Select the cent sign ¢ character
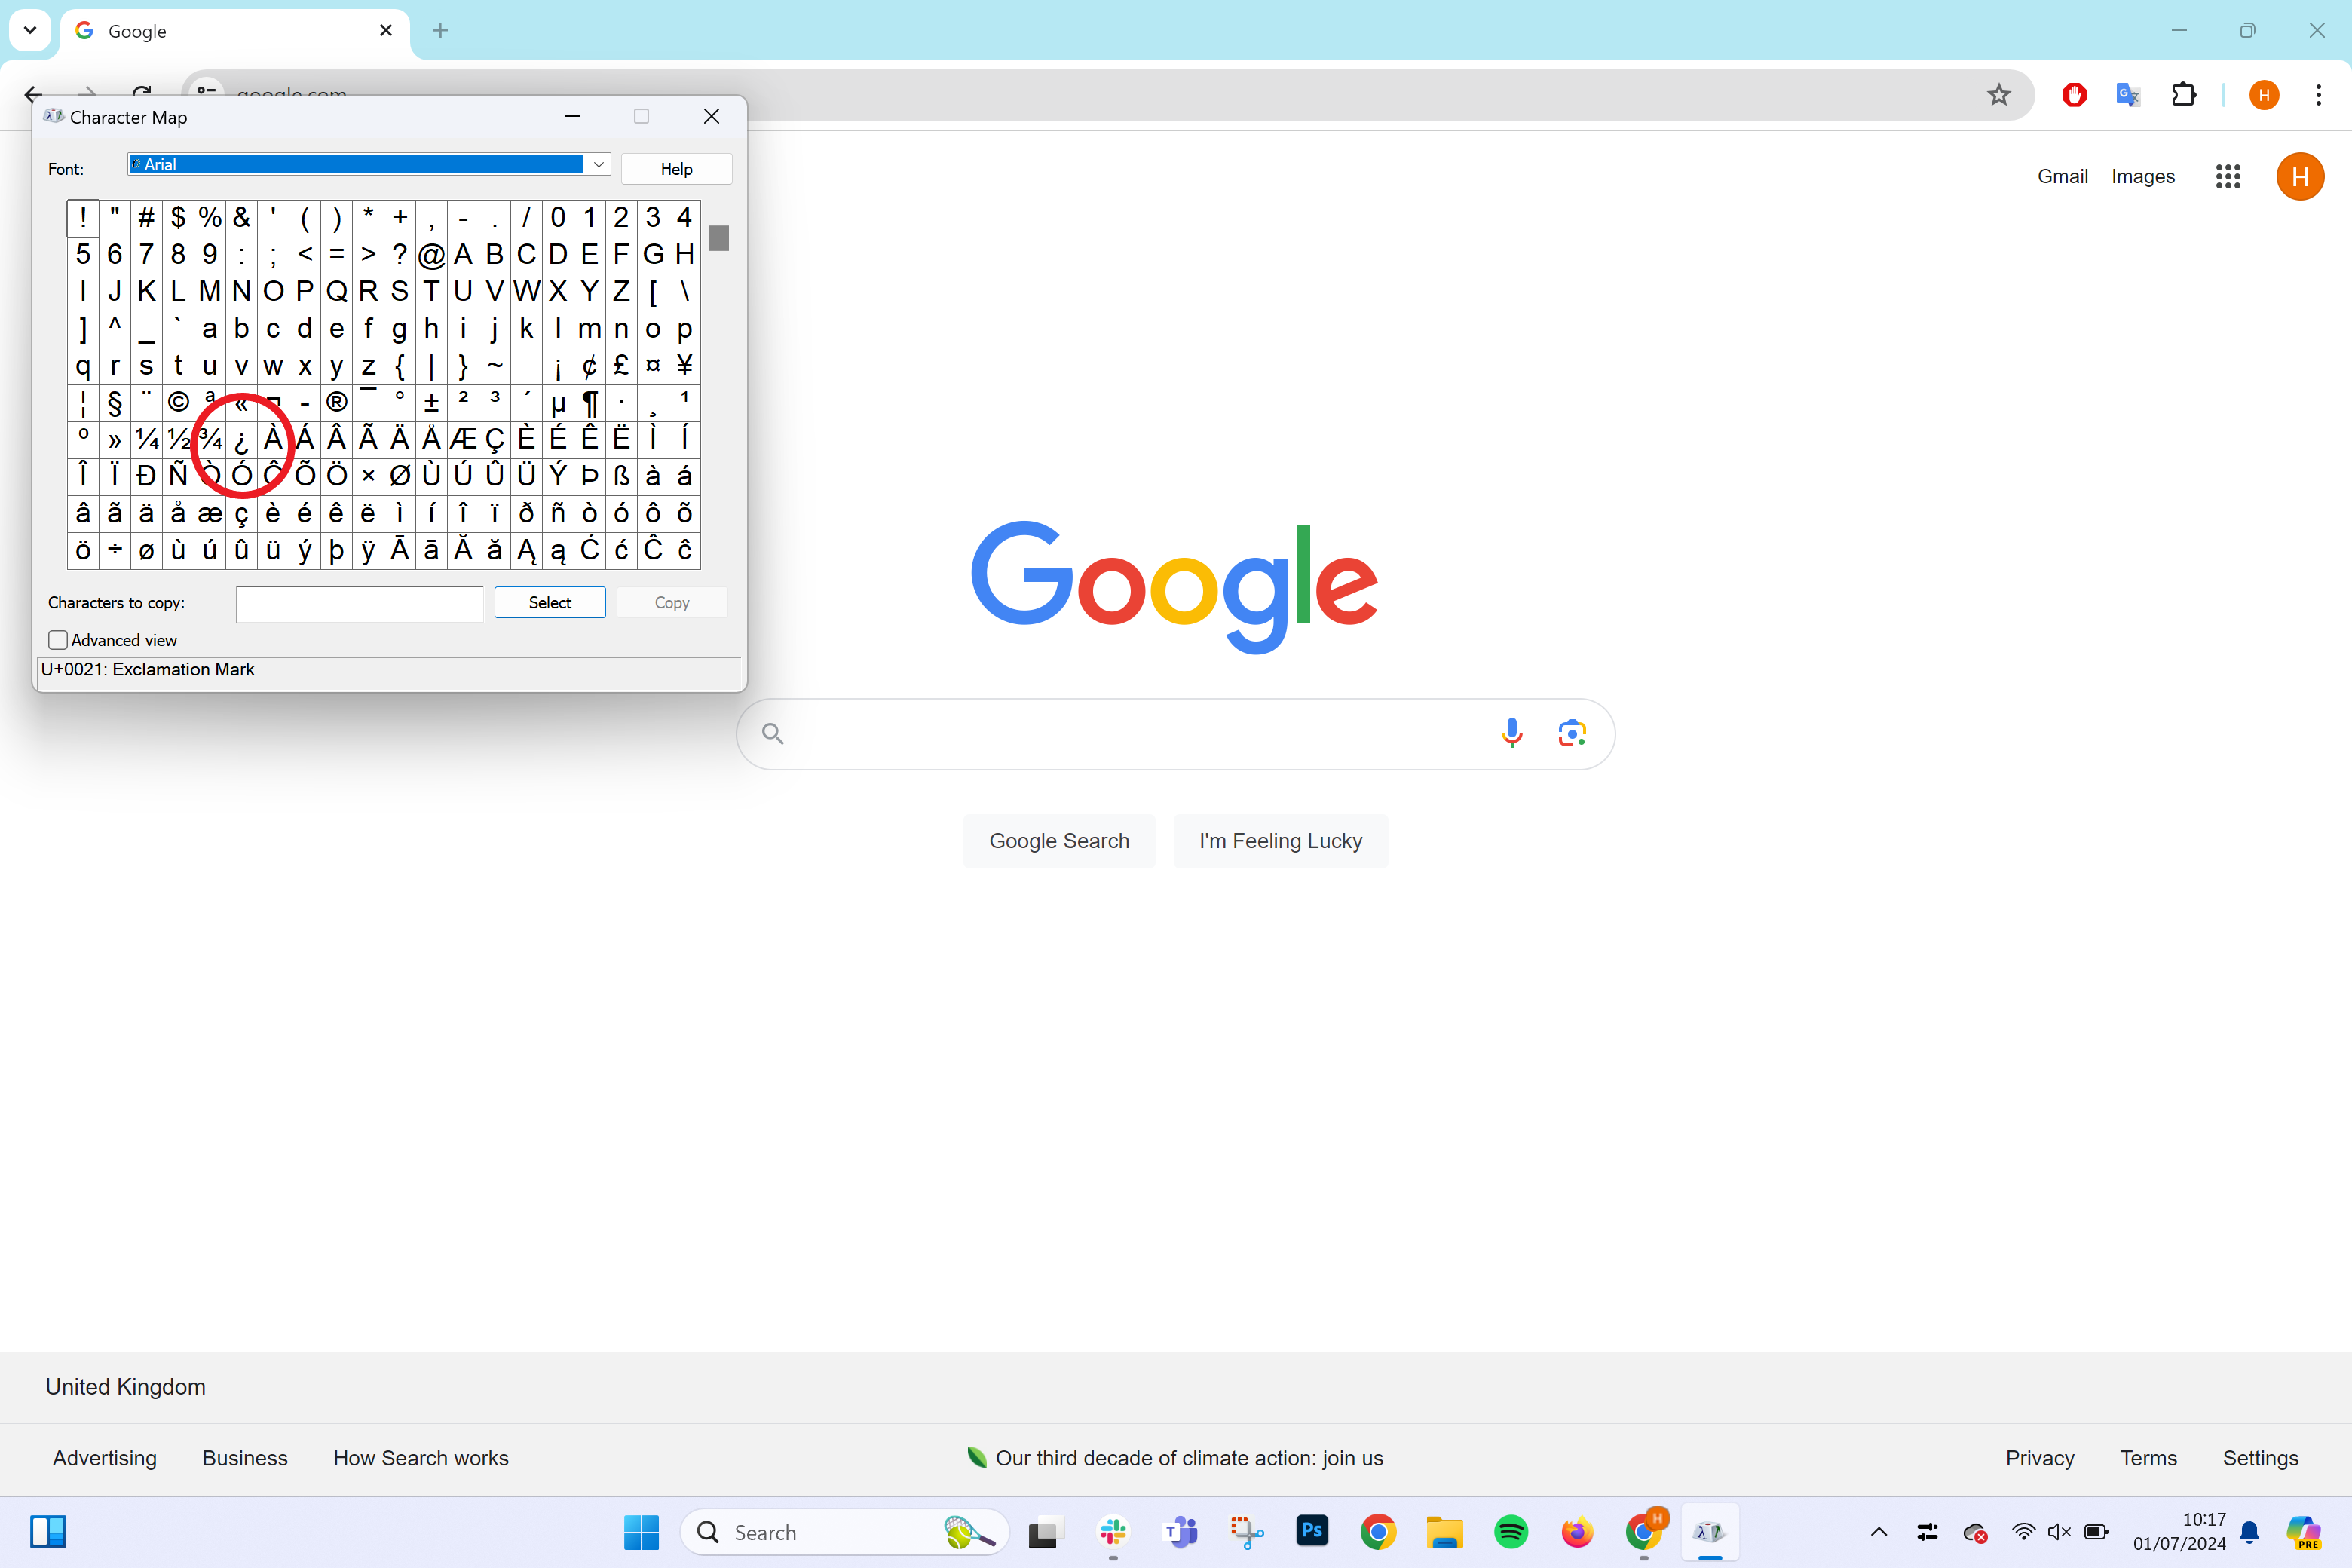Viewport: 2352px width, 1568px height. tap(590, 365)
